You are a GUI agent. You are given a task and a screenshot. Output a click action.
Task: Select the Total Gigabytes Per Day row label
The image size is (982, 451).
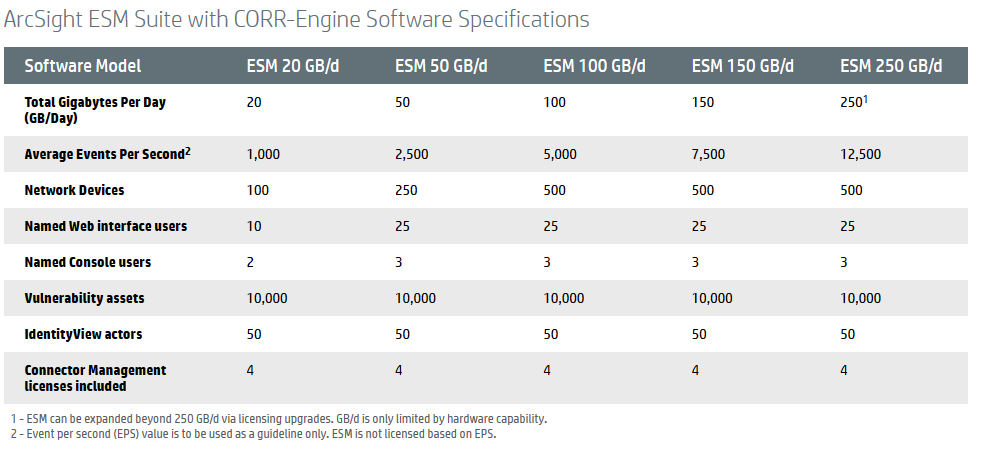click(95, 110)
